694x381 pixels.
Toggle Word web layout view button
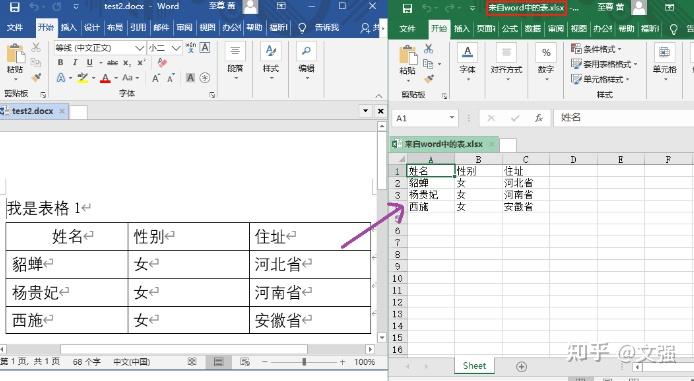click(245, 362)
